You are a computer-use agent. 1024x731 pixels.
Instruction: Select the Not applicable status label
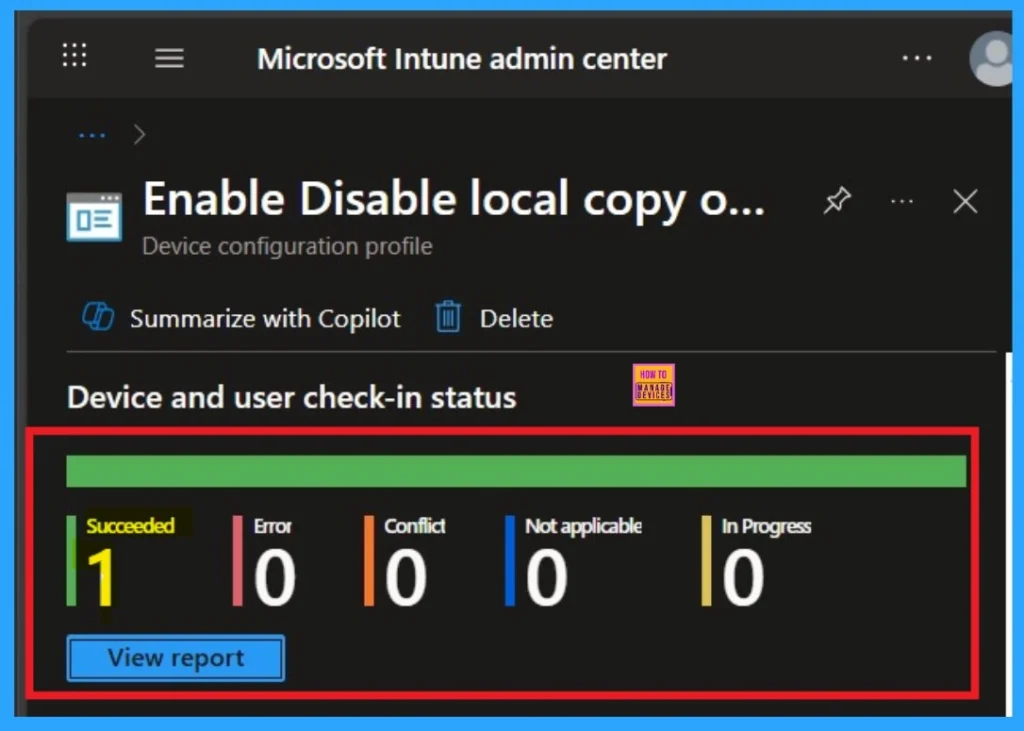(x=583, y=526)
